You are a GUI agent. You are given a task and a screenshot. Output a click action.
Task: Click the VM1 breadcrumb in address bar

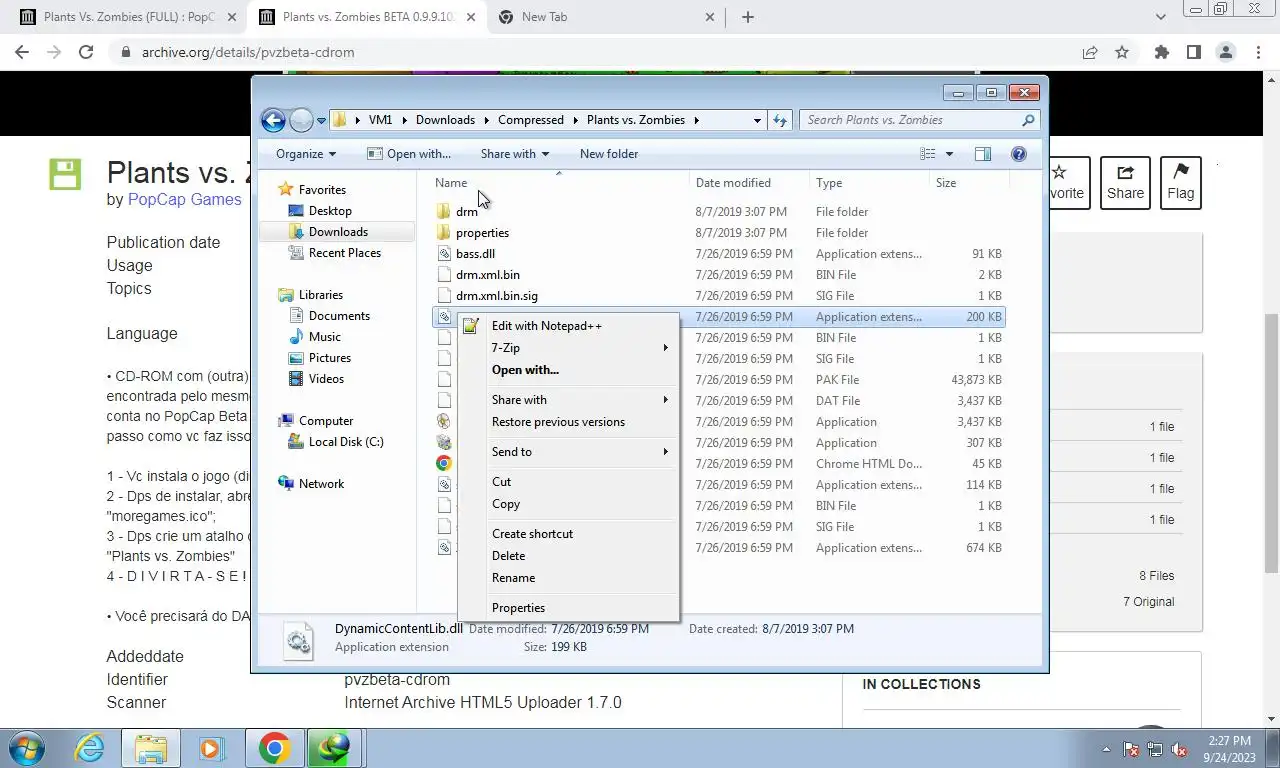(380, 120)
